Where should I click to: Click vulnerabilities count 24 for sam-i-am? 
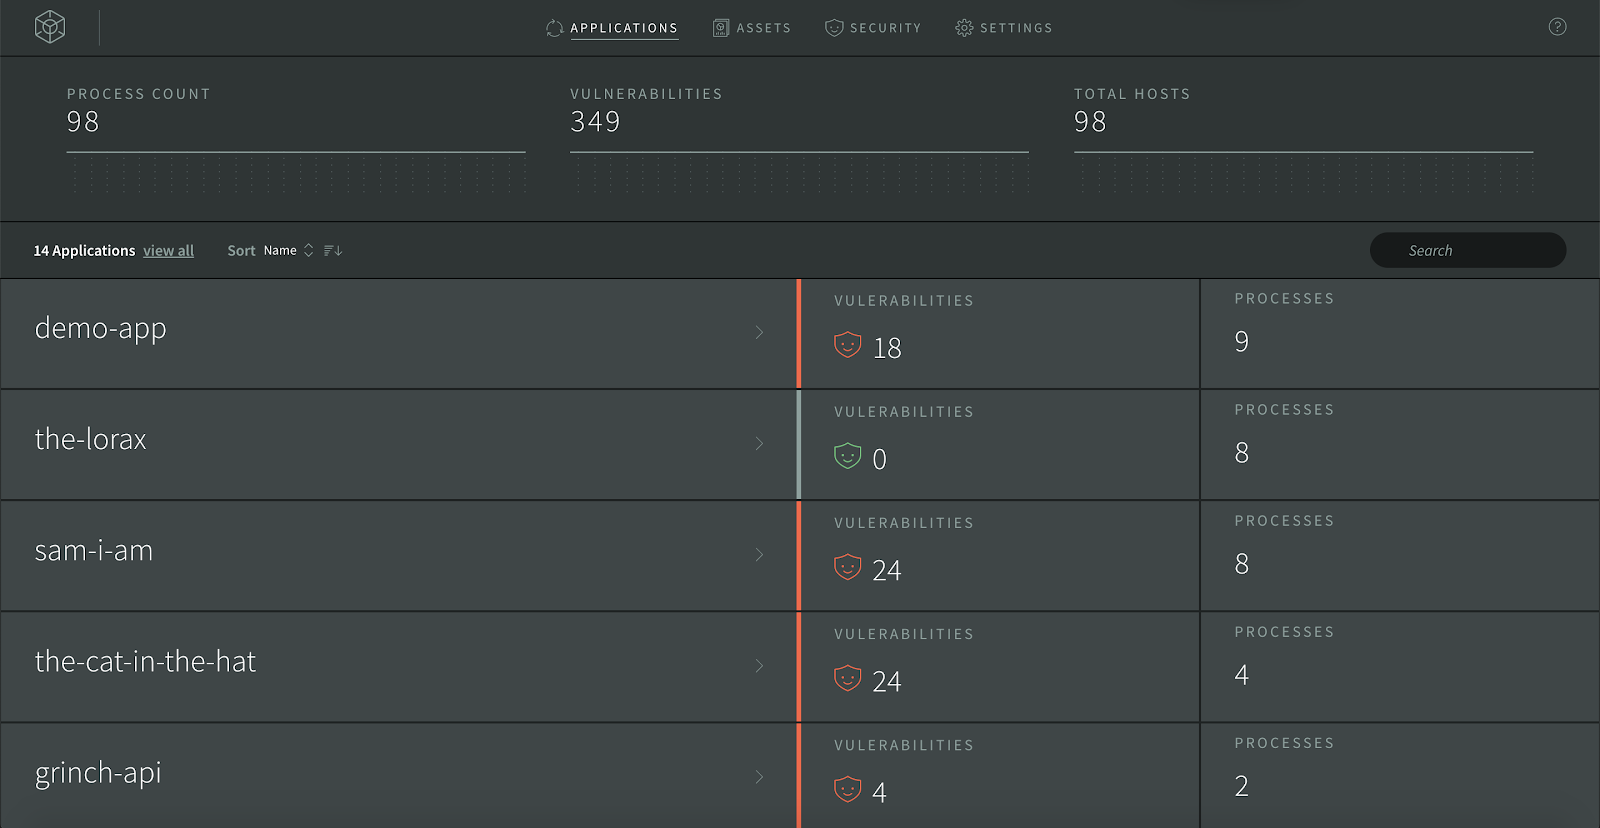coord(887,570)
